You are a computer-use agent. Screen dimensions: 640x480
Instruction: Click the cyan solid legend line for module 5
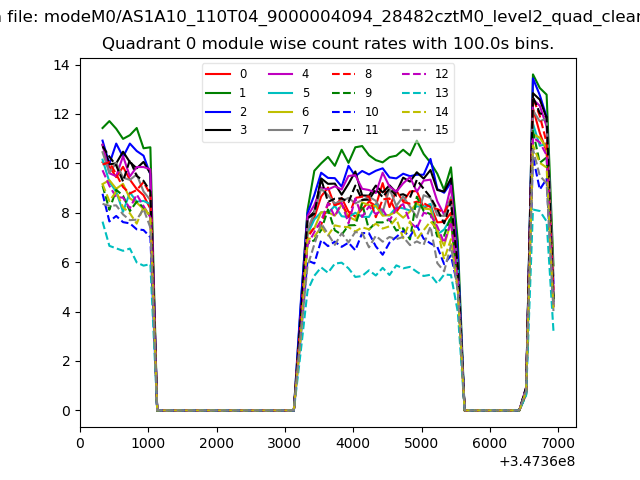(278, 93)
